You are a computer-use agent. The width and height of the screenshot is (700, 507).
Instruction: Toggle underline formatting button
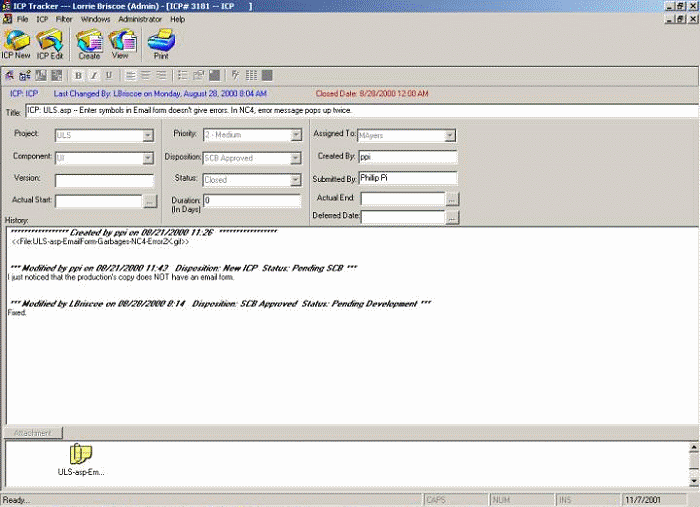coord(108,75)
